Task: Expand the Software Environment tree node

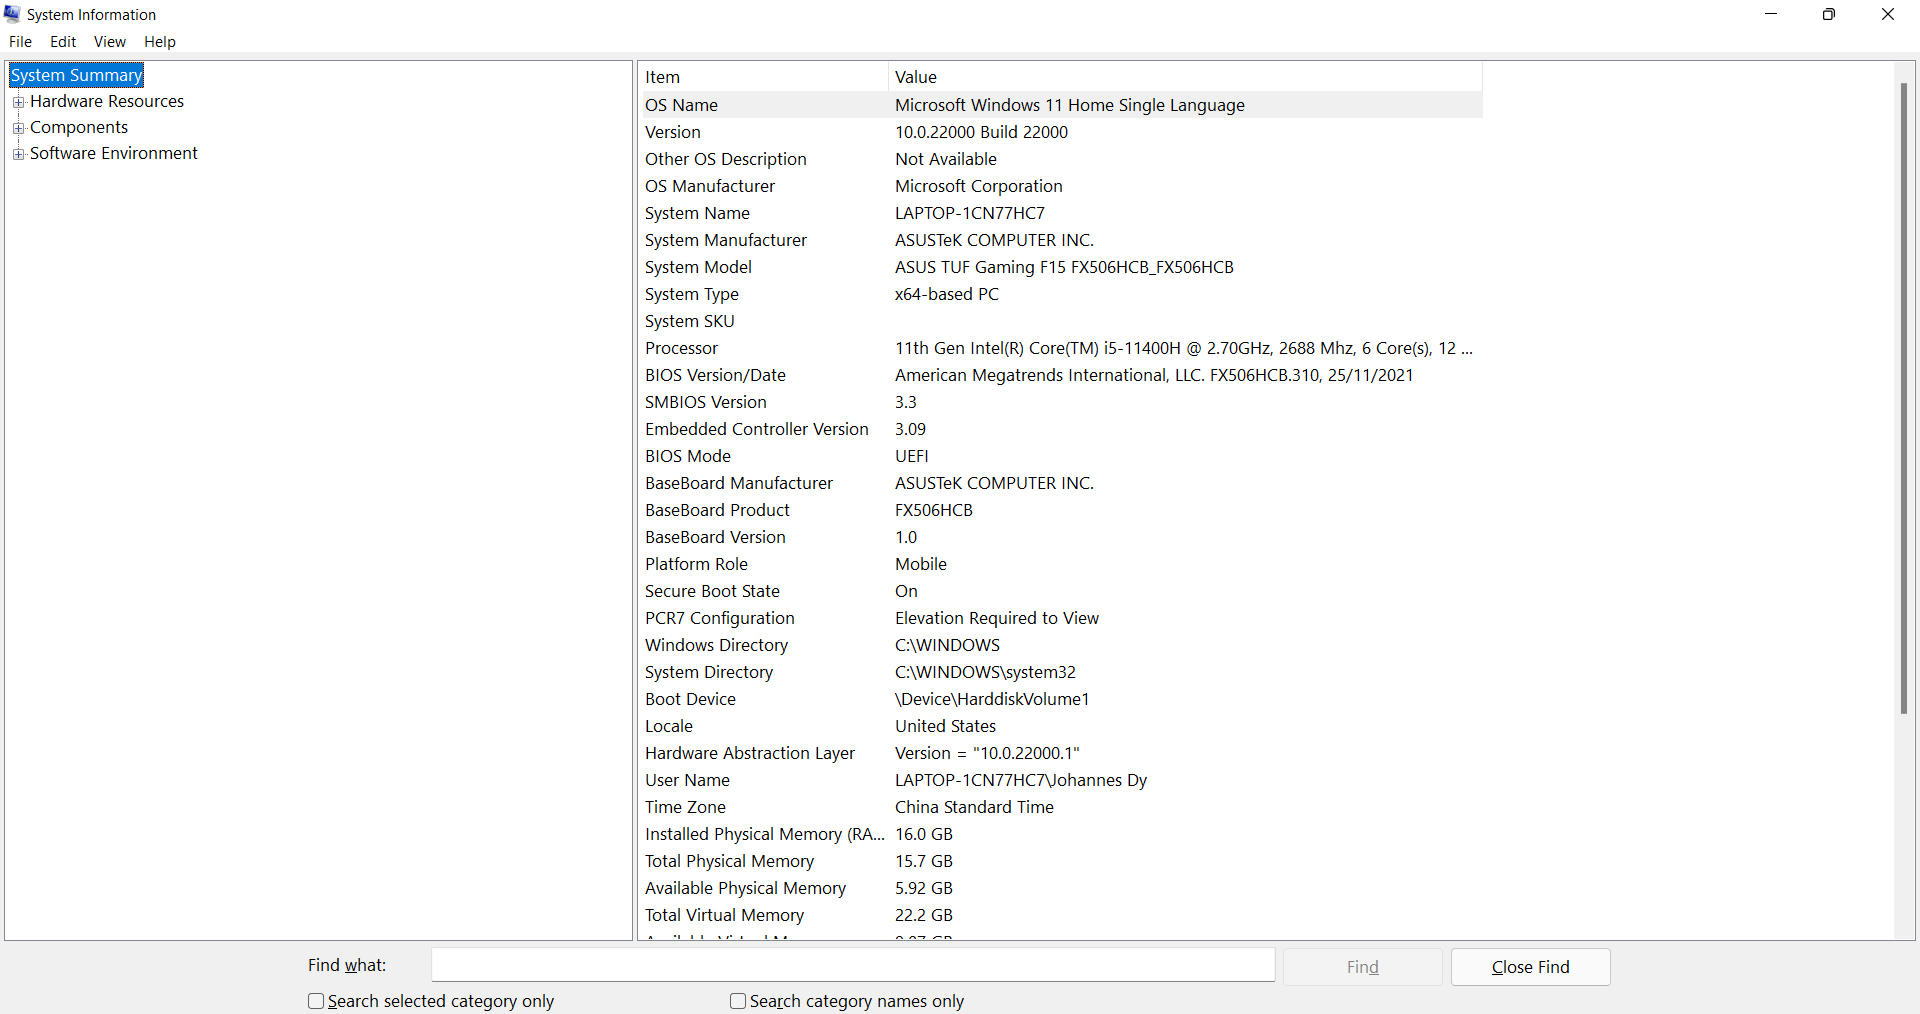Action: pyautogui.click(x=18, y=154)
